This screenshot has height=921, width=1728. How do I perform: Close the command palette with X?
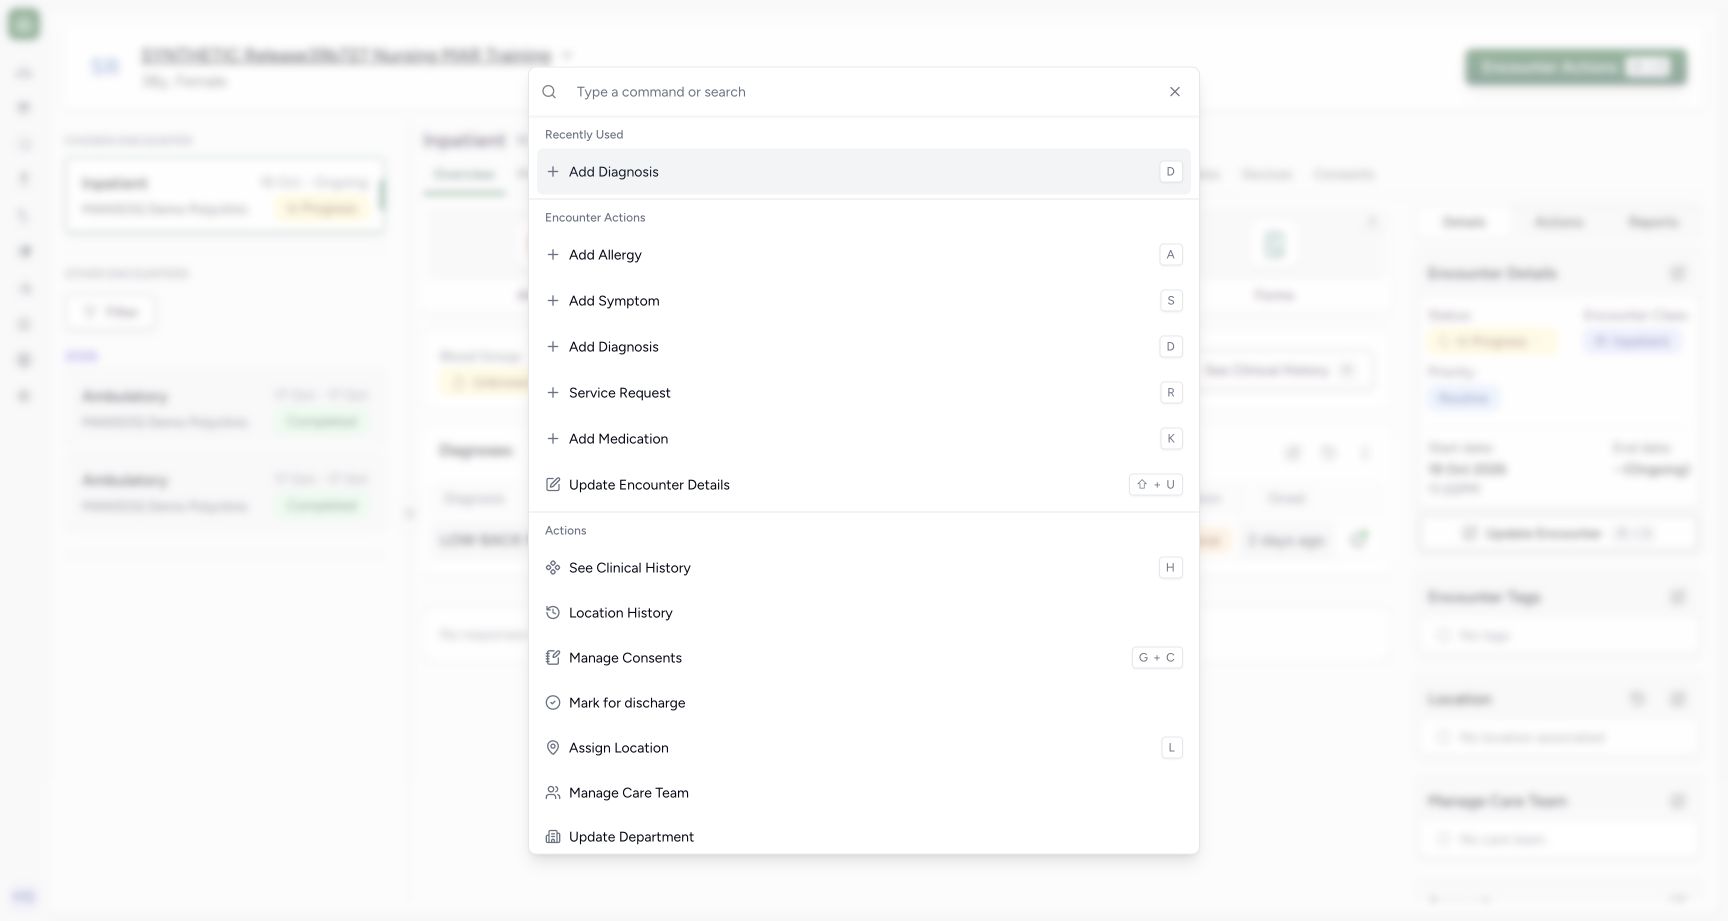pyautogui.click(x=1175, y=92)
